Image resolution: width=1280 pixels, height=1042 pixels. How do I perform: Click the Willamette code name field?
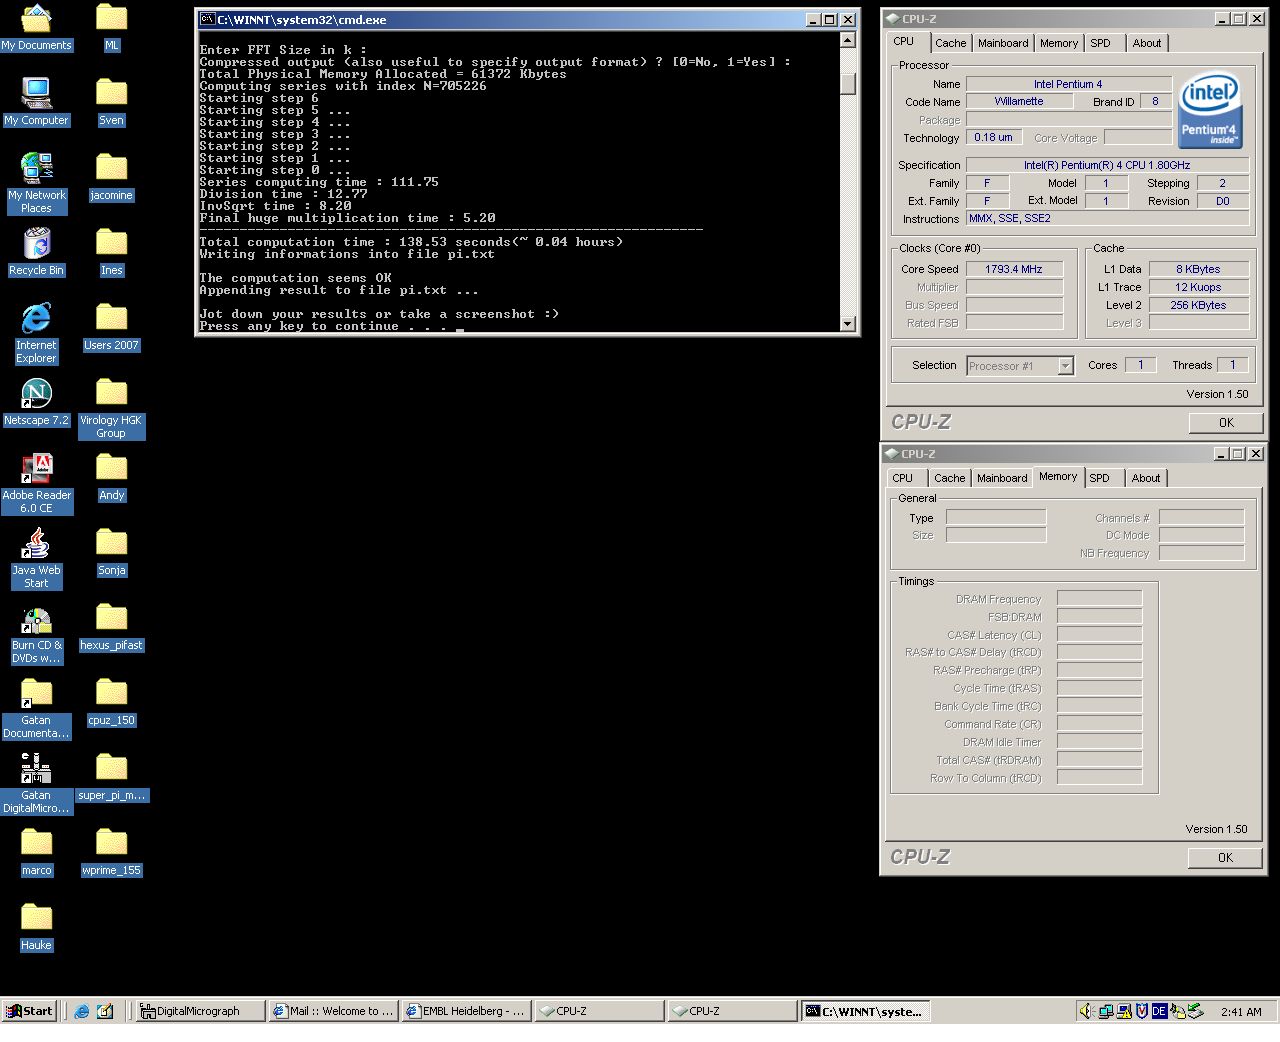(x=1019, y=101)
